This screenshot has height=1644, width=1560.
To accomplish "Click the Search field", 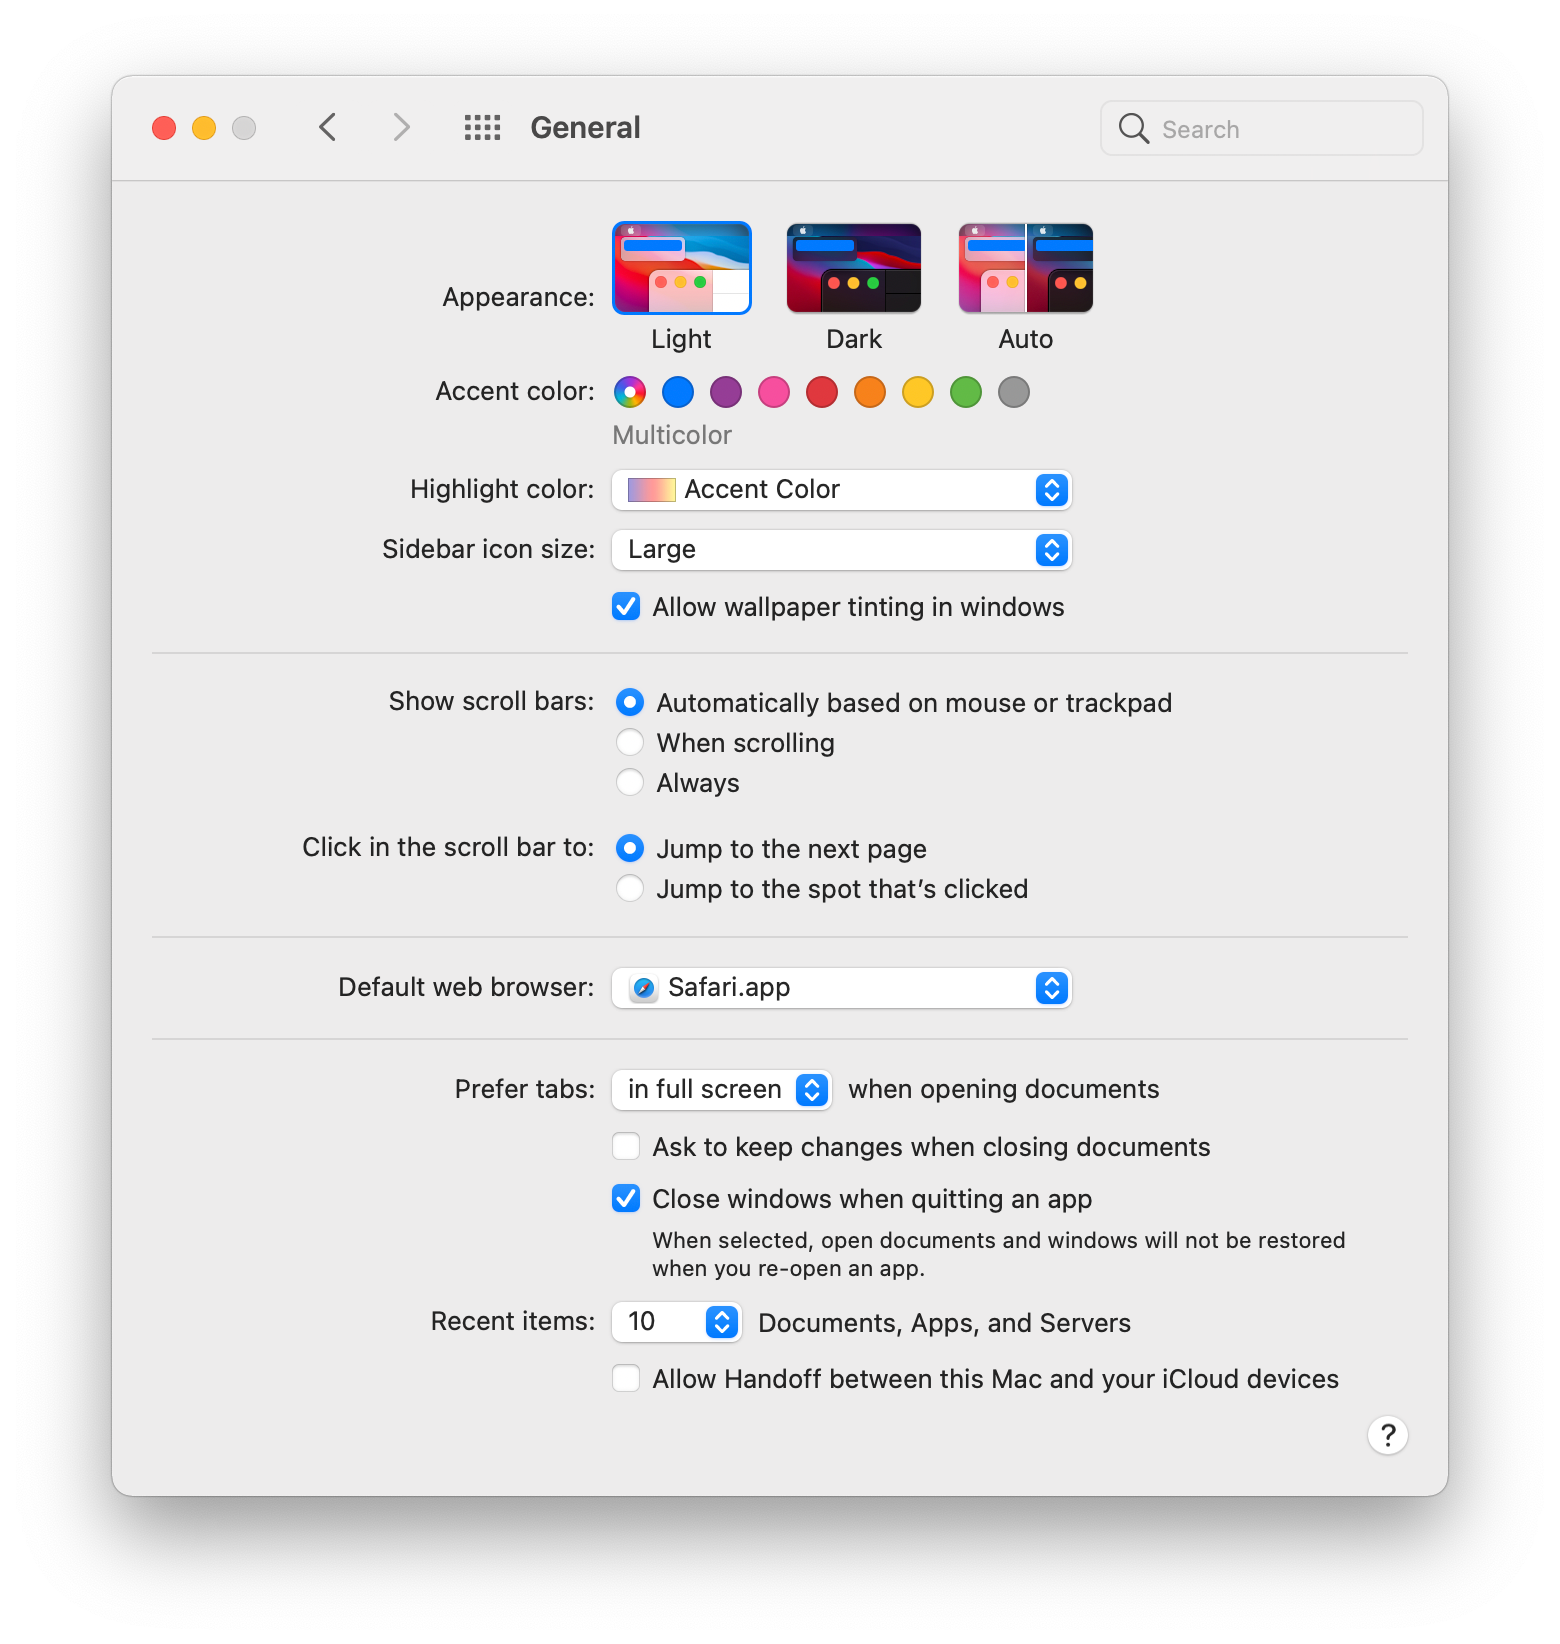I will (x=1262, y=128).
